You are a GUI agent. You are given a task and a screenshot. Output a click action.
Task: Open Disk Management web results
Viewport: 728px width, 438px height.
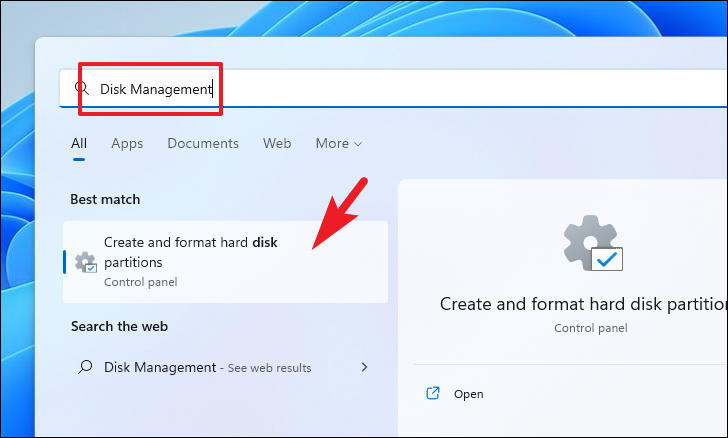click(225, 367)
